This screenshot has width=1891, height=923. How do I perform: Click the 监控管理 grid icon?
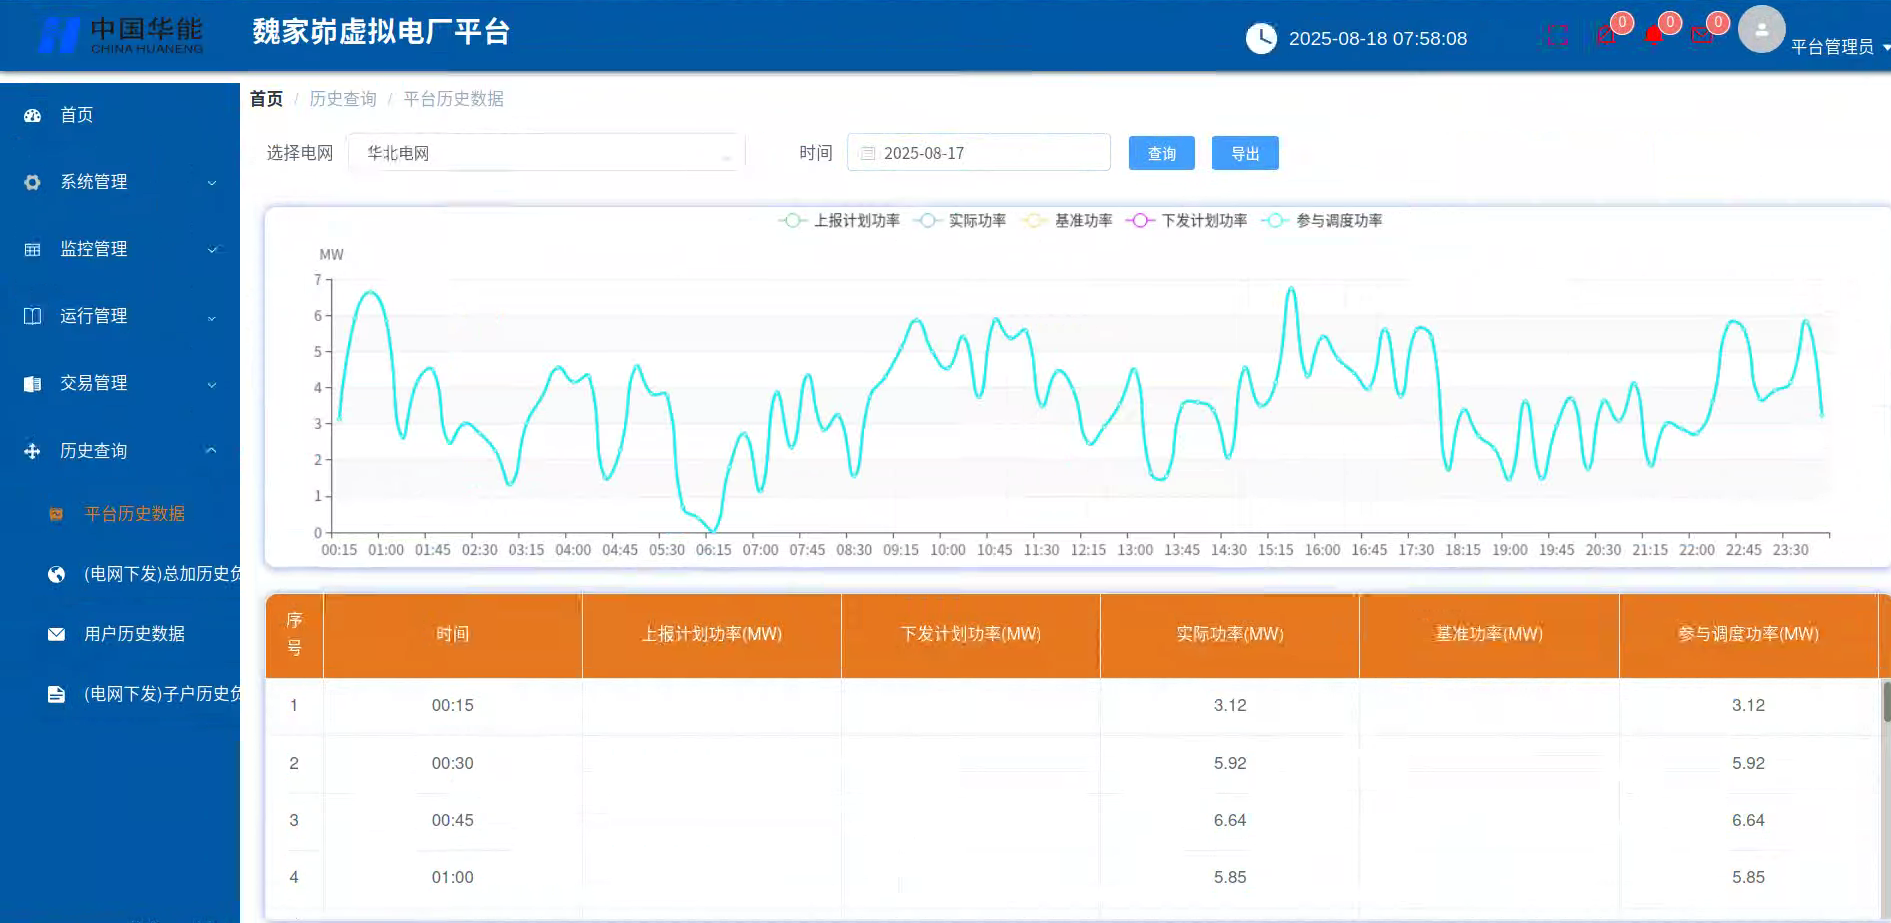pyautogui.click(x=31, y=248)
